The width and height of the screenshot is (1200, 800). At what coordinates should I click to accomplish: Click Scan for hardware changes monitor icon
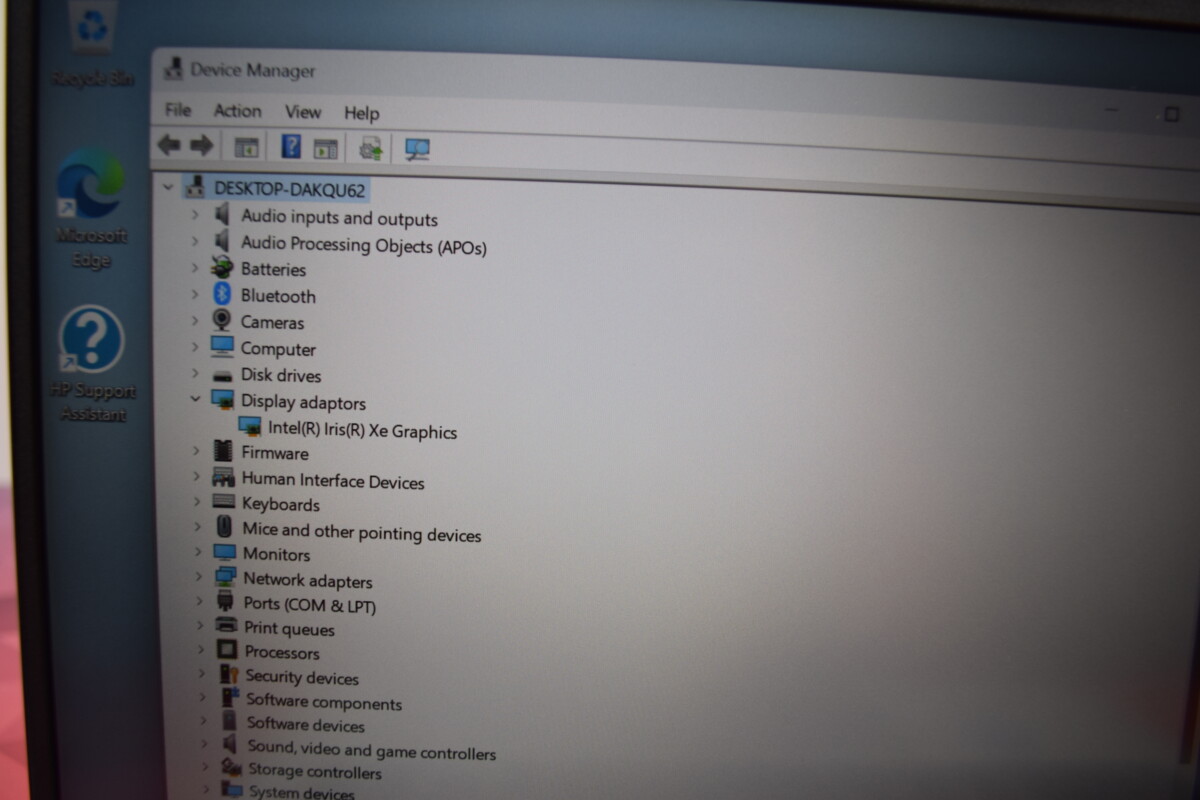point(417,149)
